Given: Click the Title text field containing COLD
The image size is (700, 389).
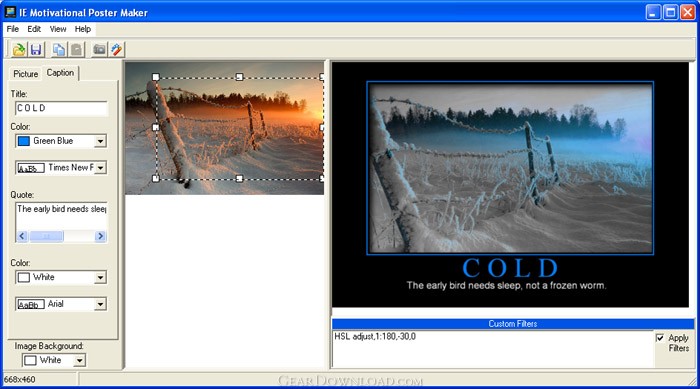Looking at the screenshot, I should pos(61,108).
